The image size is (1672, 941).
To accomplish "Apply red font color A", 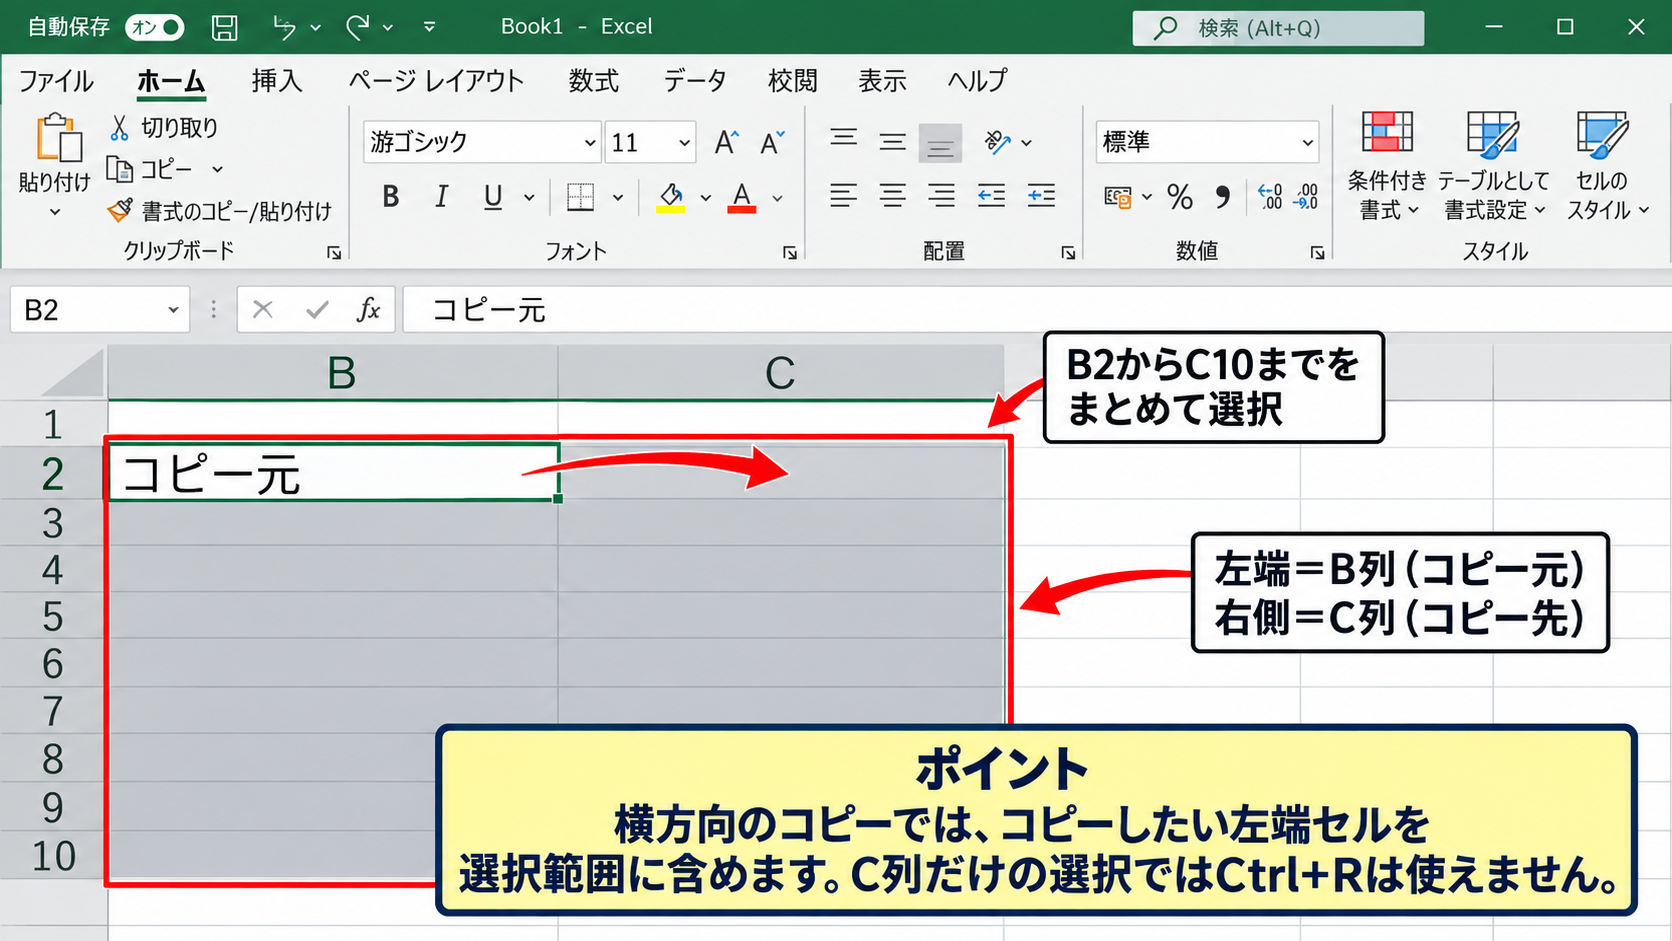I will click(741, 197).
